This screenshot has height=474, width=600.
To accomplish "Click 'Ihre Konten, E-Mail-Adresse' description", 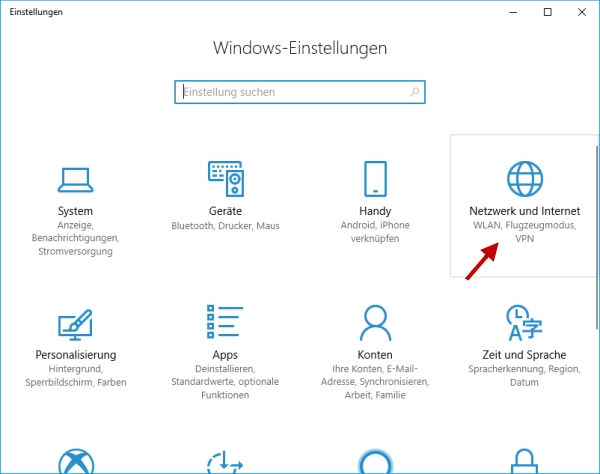I will [375, 382].
